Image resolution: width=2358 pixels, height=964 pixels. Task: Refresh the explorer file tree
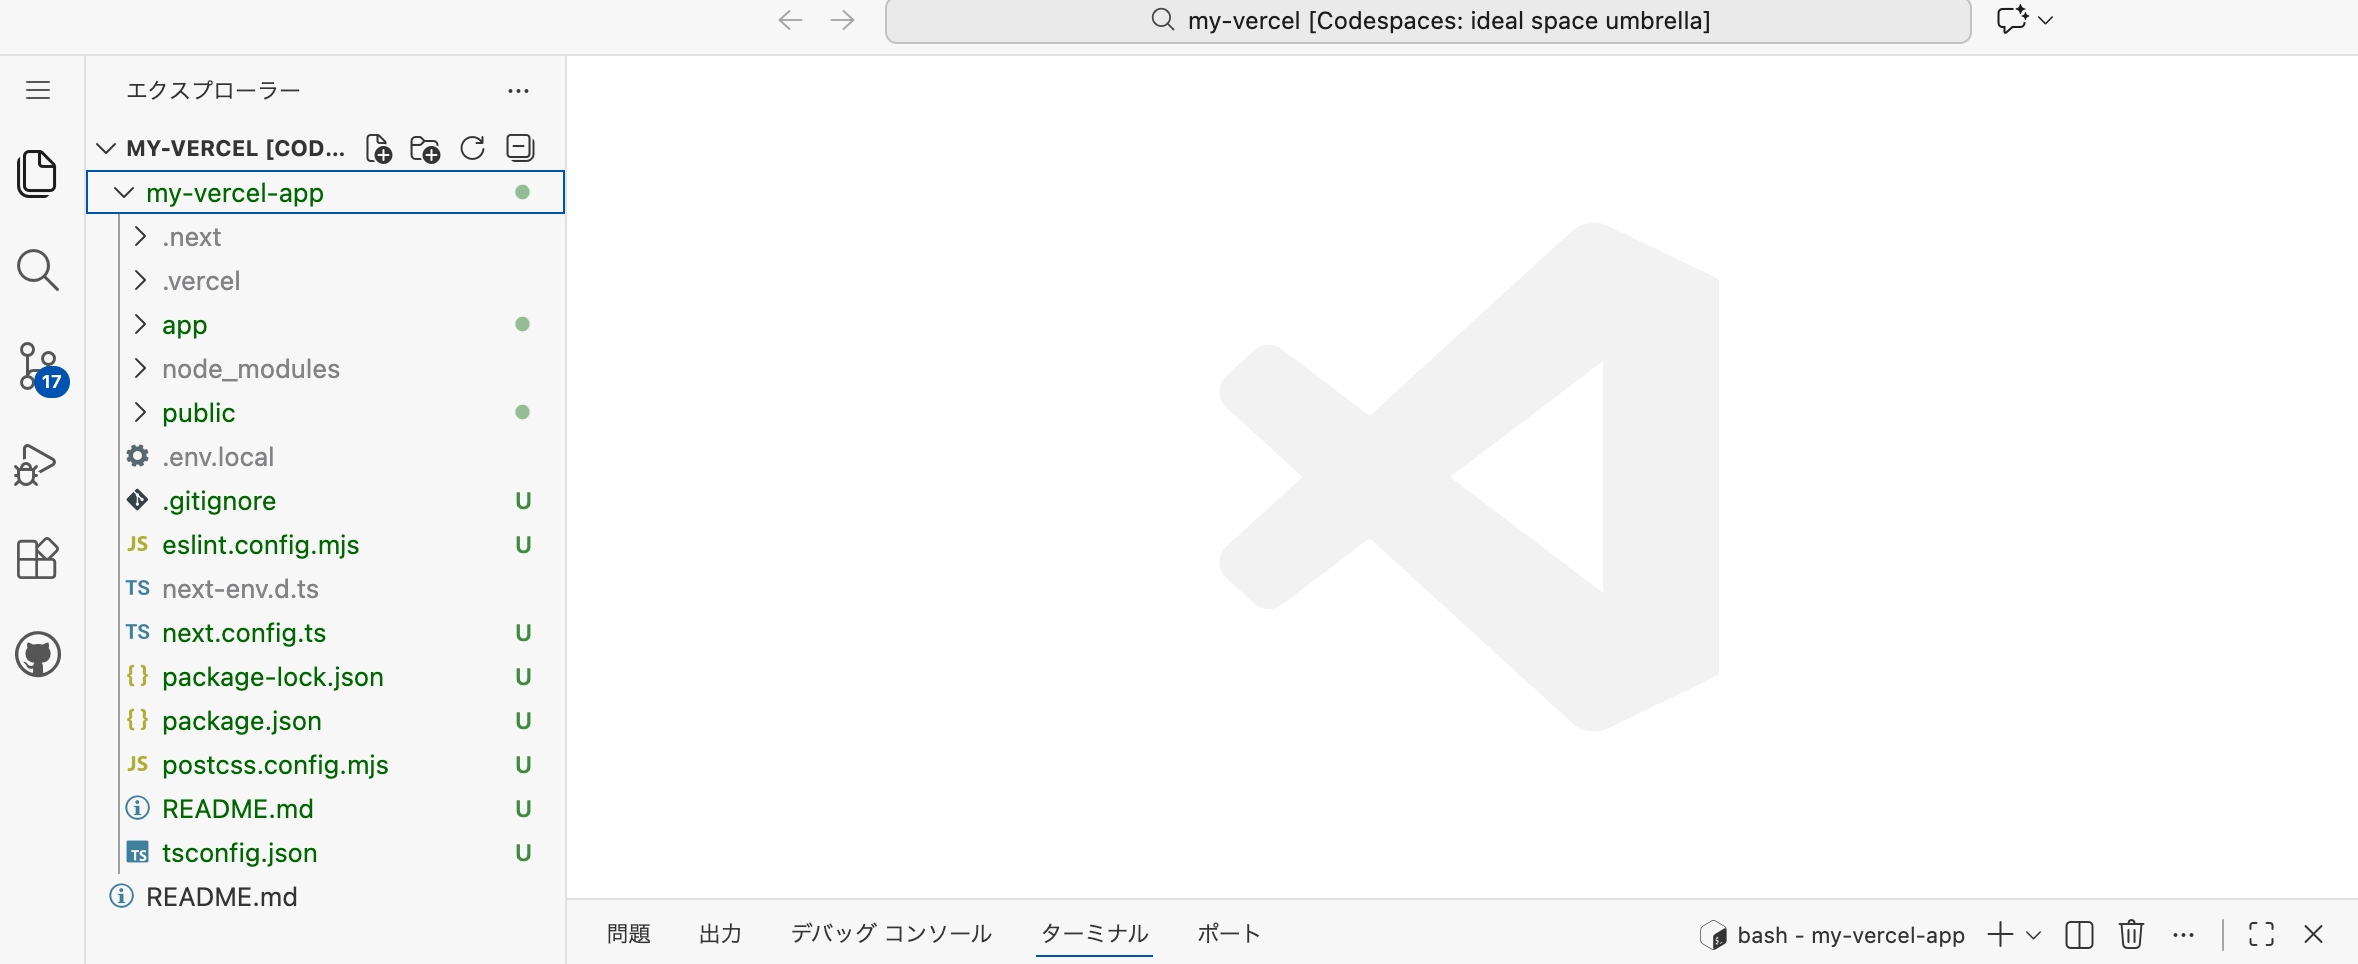point(472,149)
